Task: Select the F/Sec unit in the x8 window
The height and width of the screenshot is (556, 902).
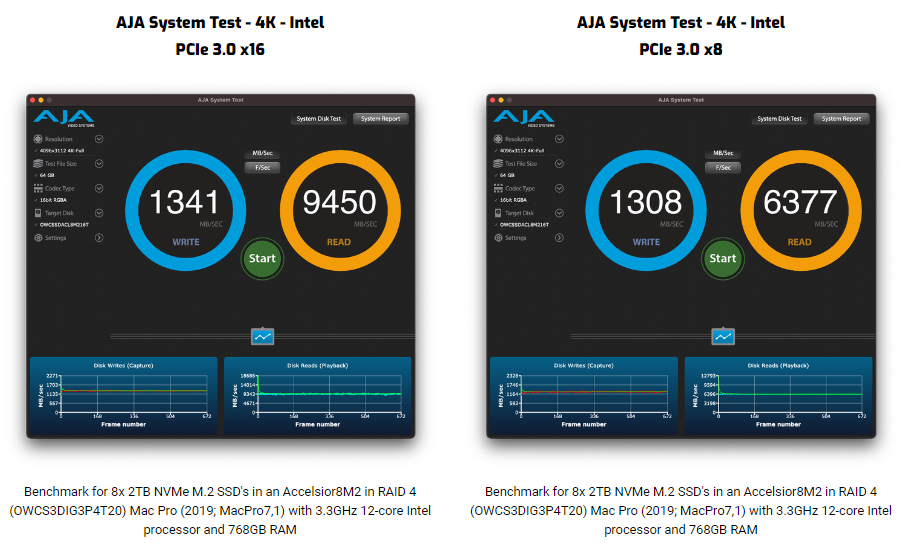Action: [x=723, y=168]
